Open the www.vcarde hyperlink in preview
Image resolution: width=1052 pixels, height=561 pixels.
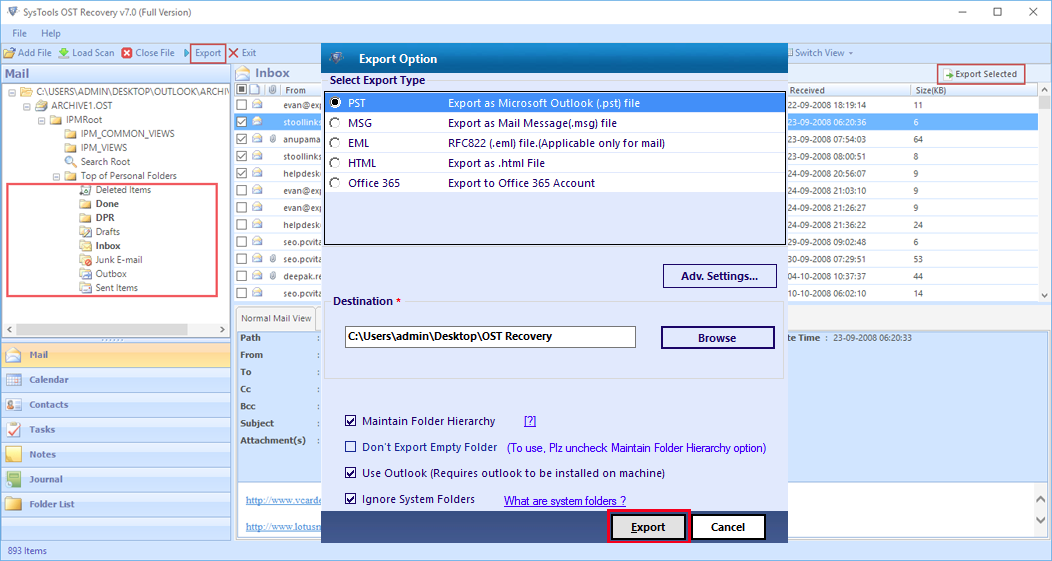tap(282, 500)
